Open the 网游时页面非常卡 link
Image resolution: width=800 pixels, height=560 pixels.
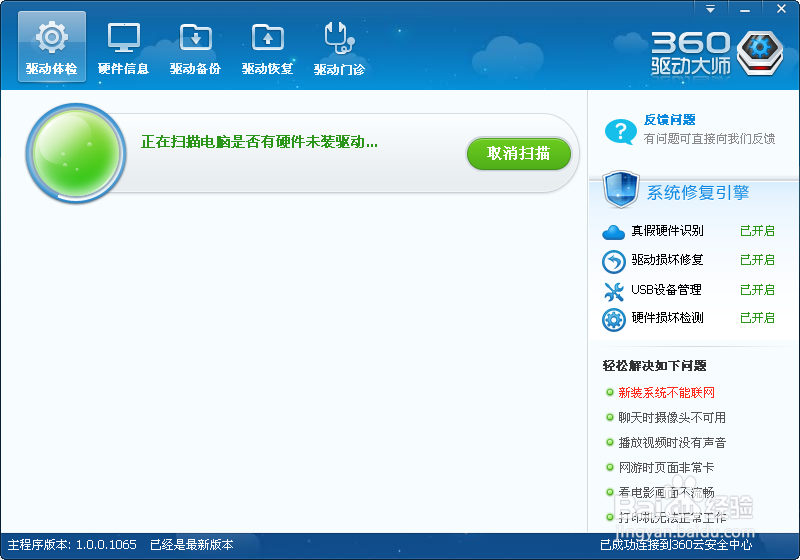tap(666, 468)
